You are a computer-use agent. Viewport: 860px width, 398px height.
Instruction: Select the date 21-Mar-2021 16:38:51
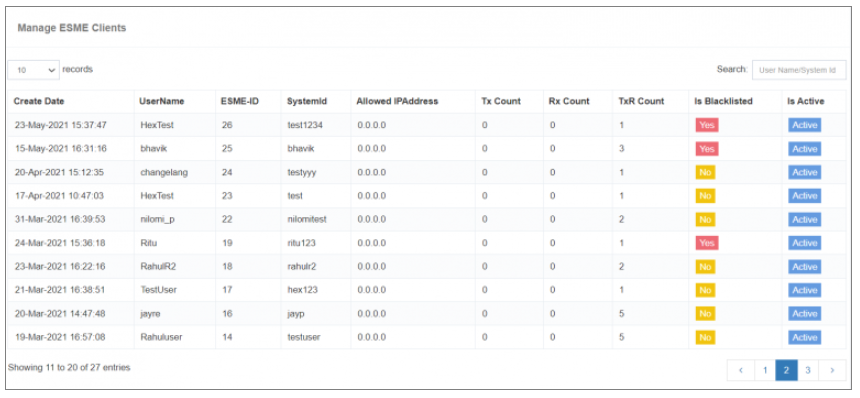click(60, 290)
